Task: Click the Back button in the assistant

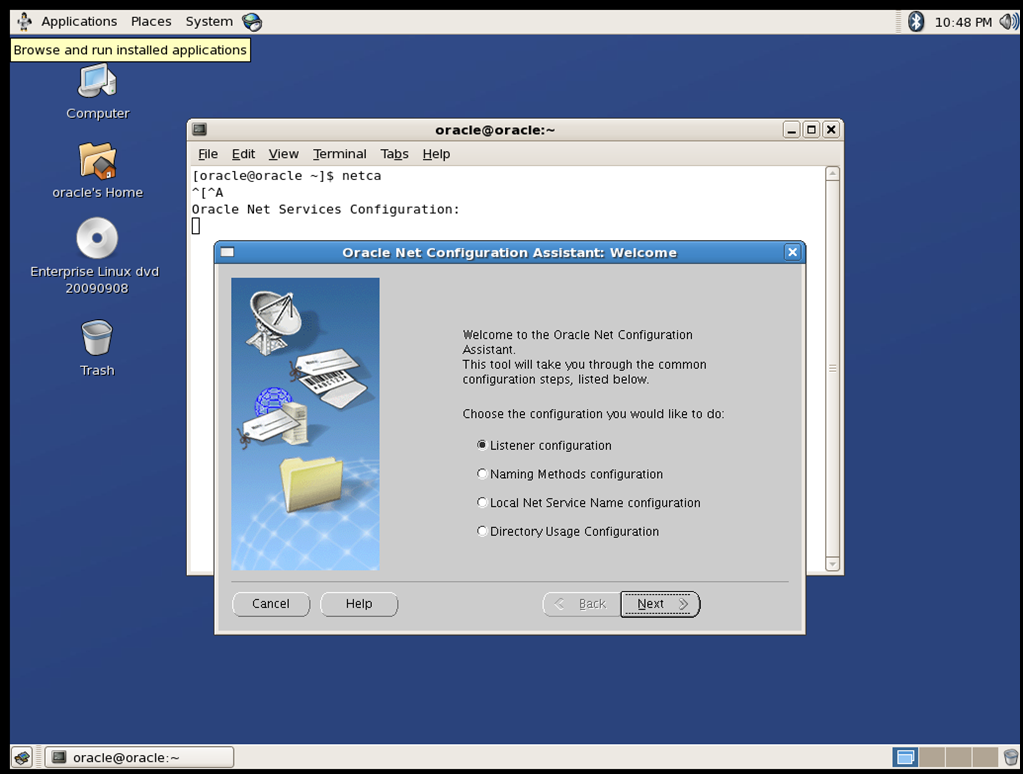Action: pyautogui.click(x=581, y=604)
